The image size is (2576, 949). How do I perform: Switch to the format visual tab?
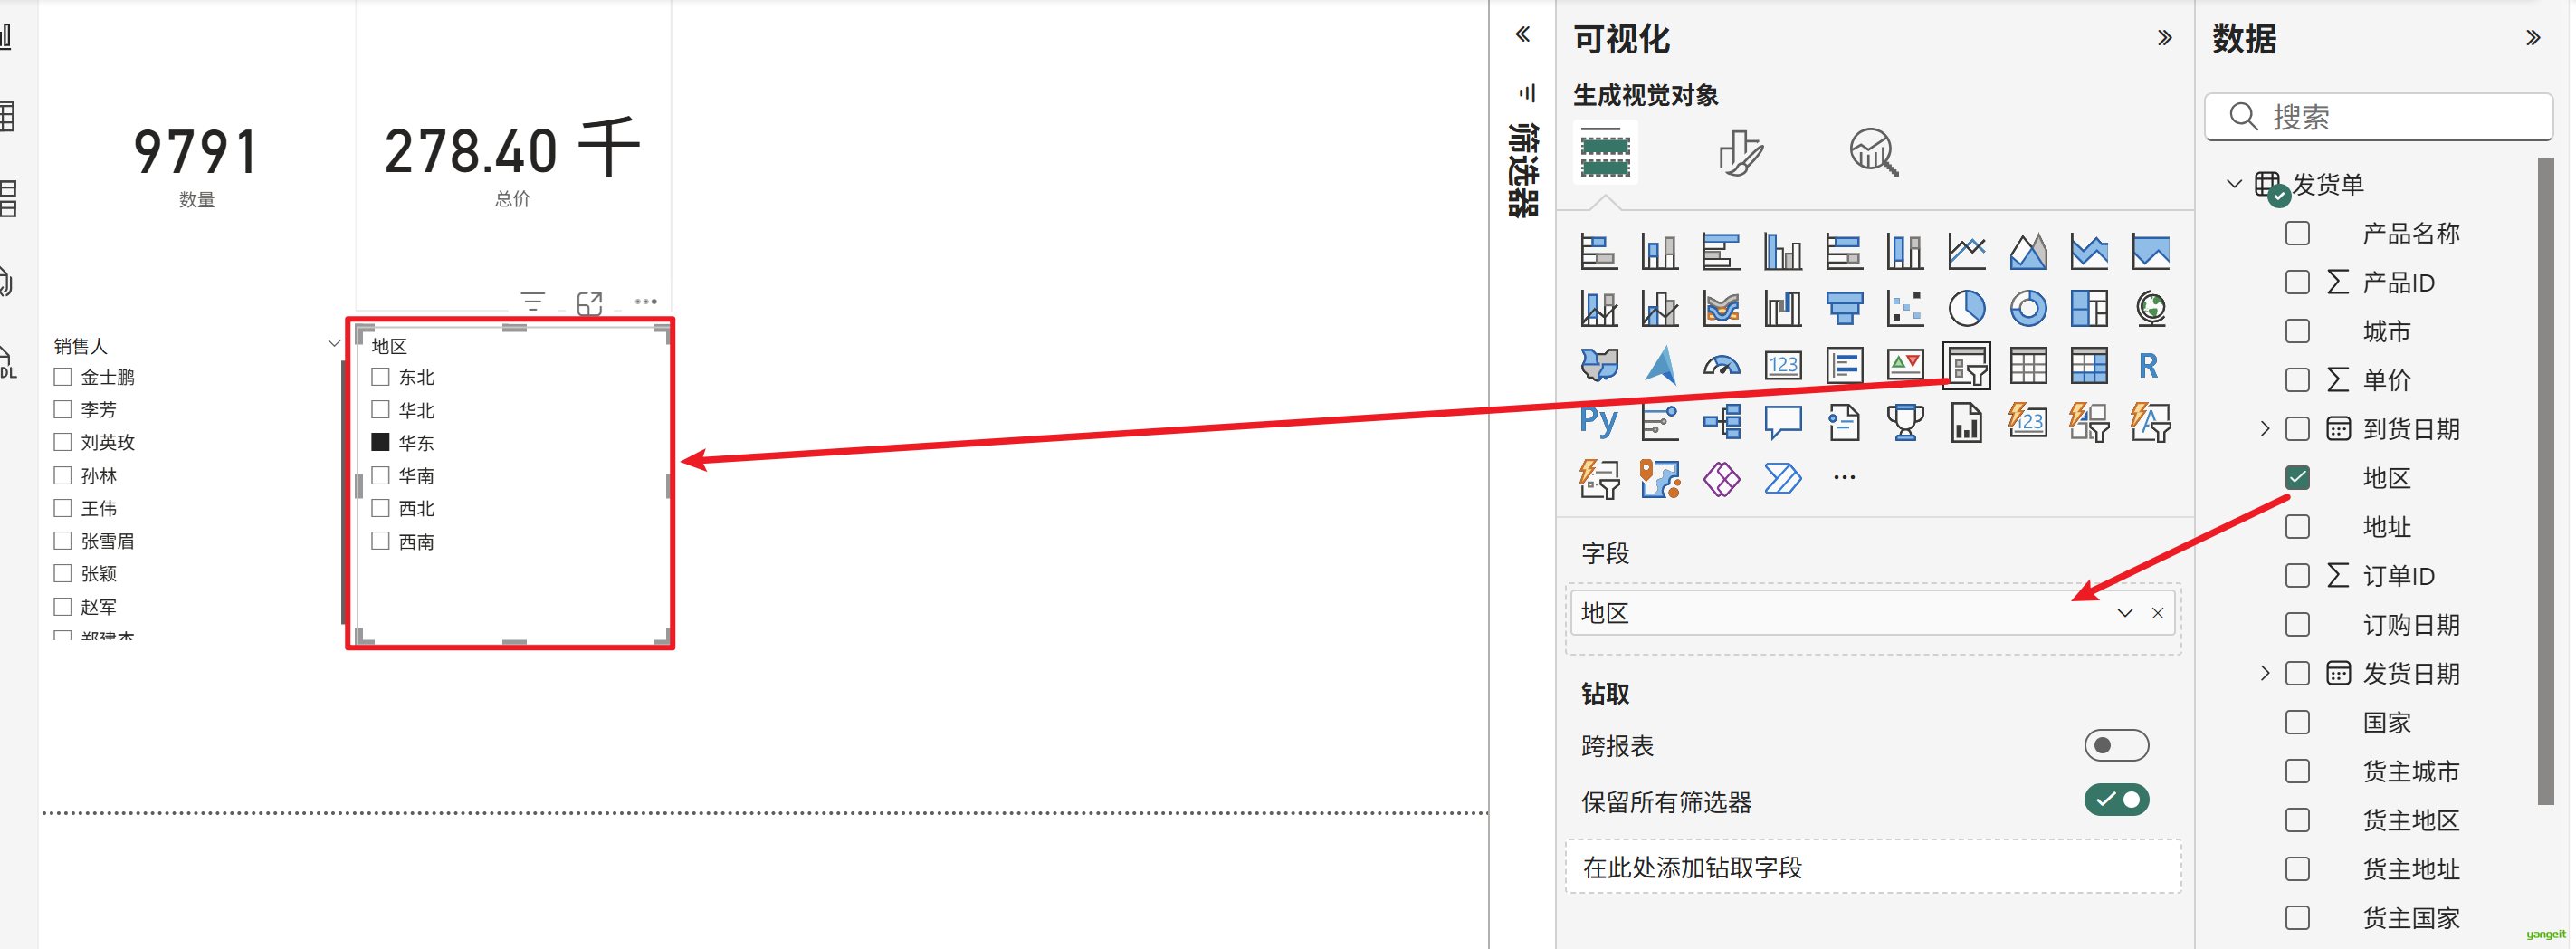pos(1740,153)
